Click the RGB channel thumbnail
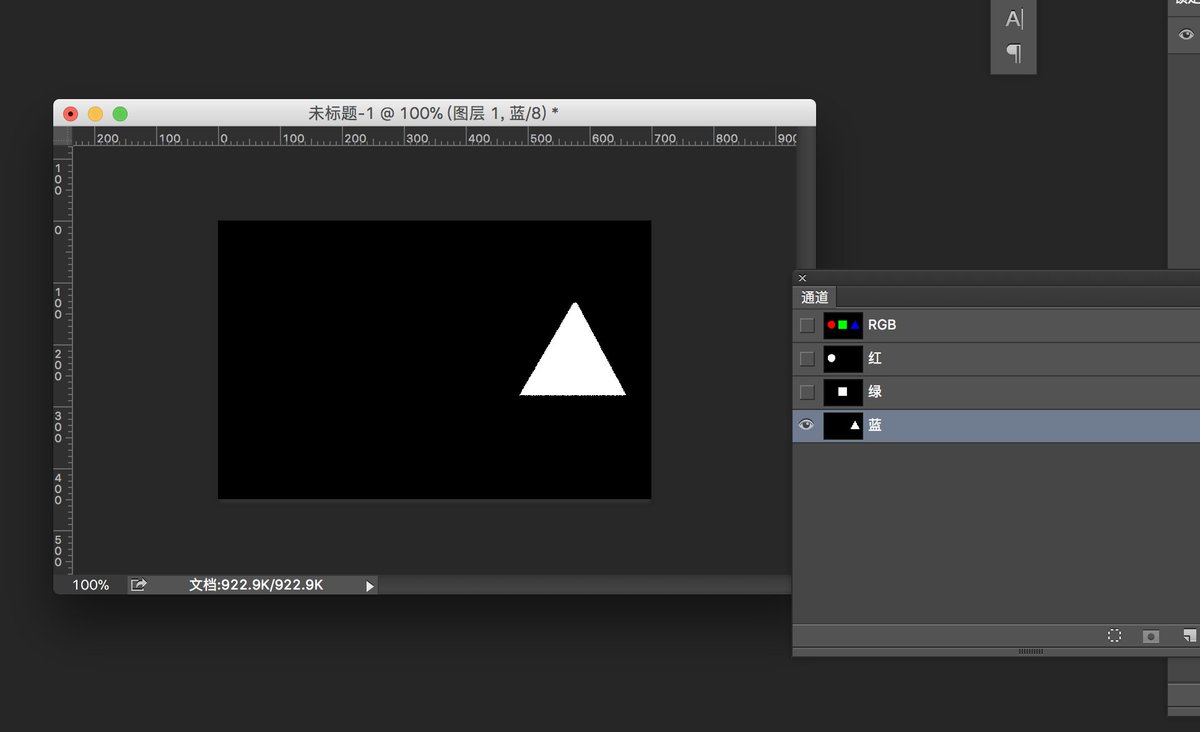 point(843,325)
